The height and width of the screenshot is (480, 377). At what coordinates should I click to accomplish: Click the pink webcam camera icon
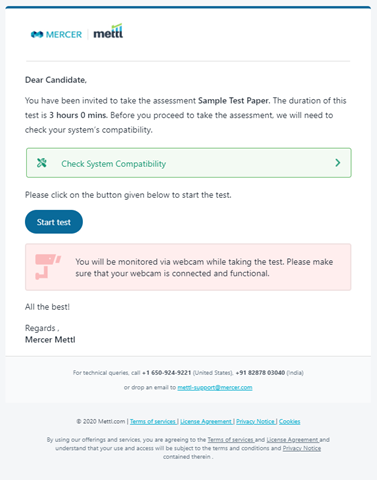pyautogui.click(x=48, y=267)
